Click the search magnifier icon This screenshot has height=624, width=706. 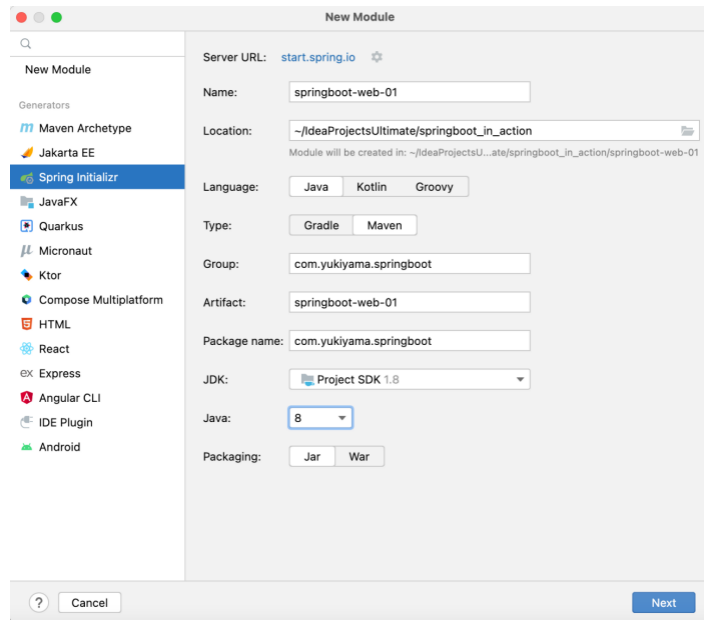pyautogui.click(x=26, y=44)
